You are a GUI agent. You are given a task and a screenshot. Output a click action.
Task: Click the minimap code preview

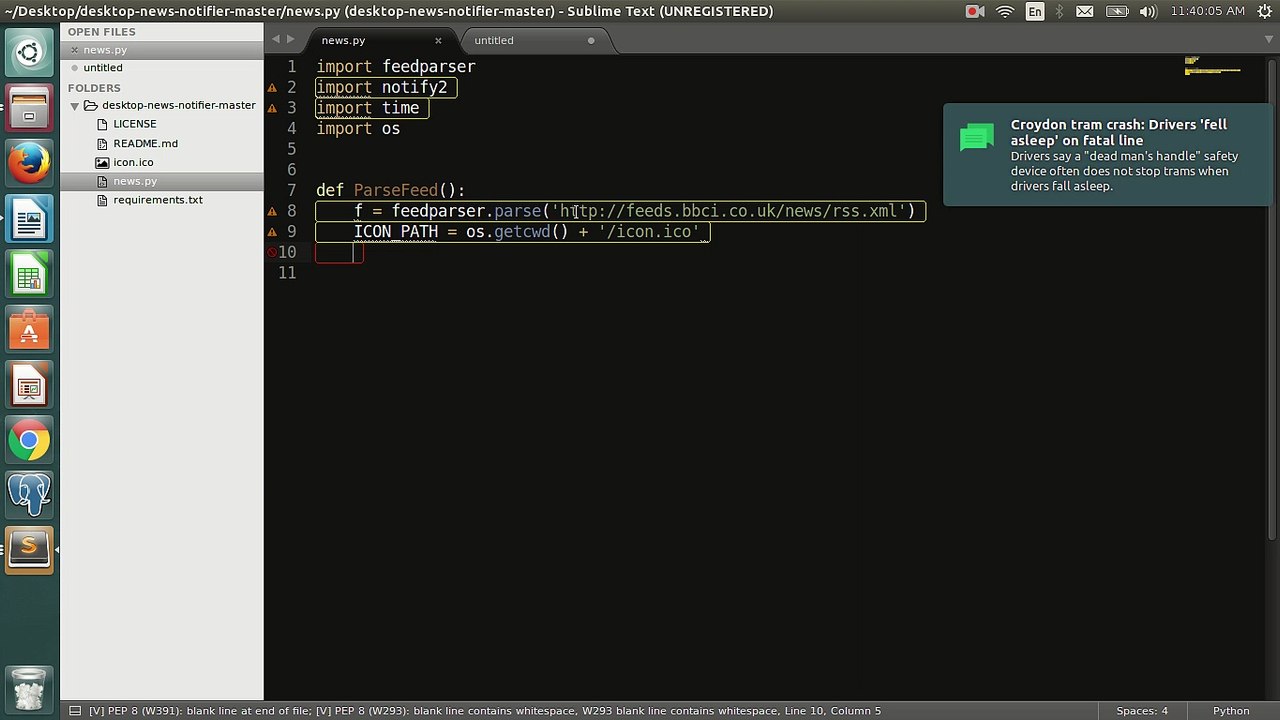click(1212, 66)
